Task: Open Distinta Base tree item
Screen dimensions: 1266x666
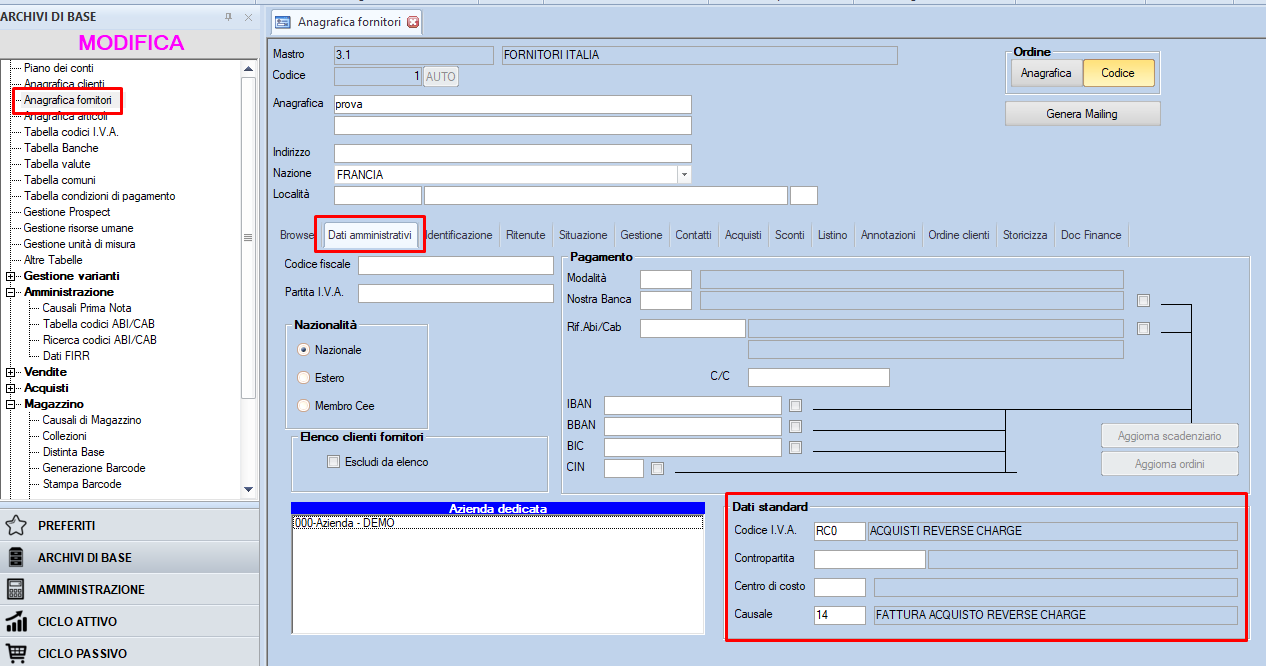Action: [73, 452]
